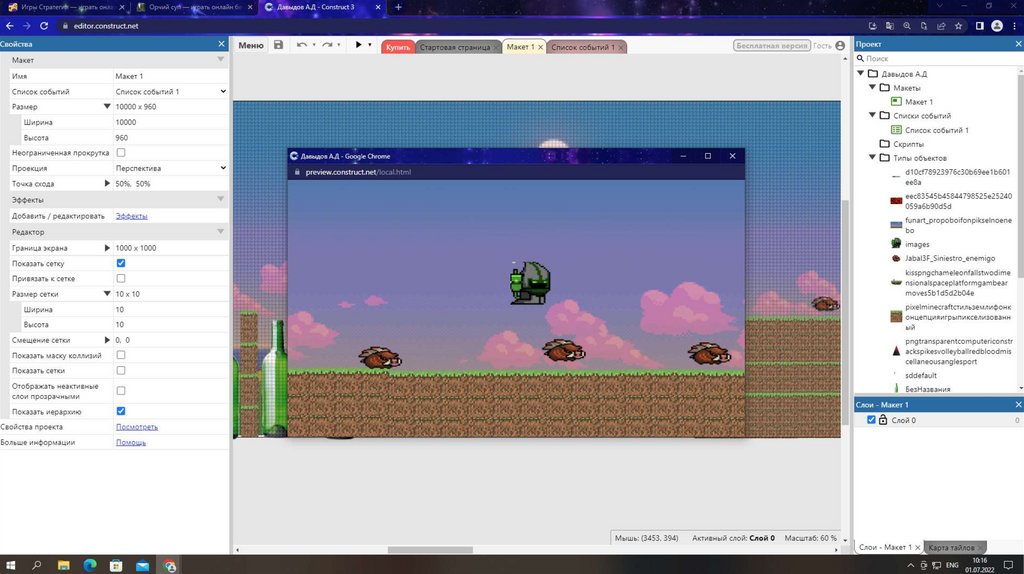1024x574 pixels.
Task: Expand the Точка схода property
Action: click(x=107, y=184)
